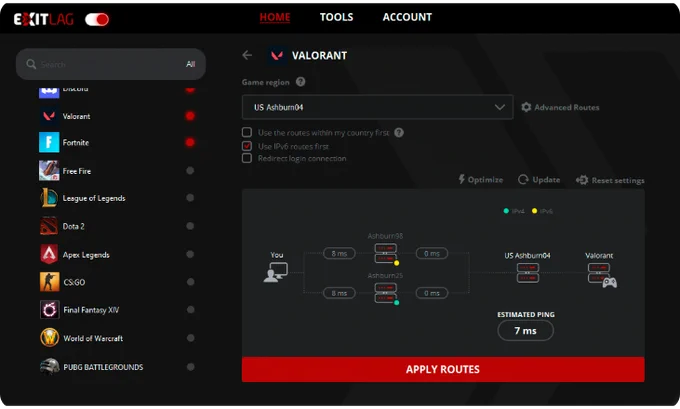Viewport: 680px width, 409px height.
Task: Click the IPv4 green legend dot
Action: tap(506, 211)
